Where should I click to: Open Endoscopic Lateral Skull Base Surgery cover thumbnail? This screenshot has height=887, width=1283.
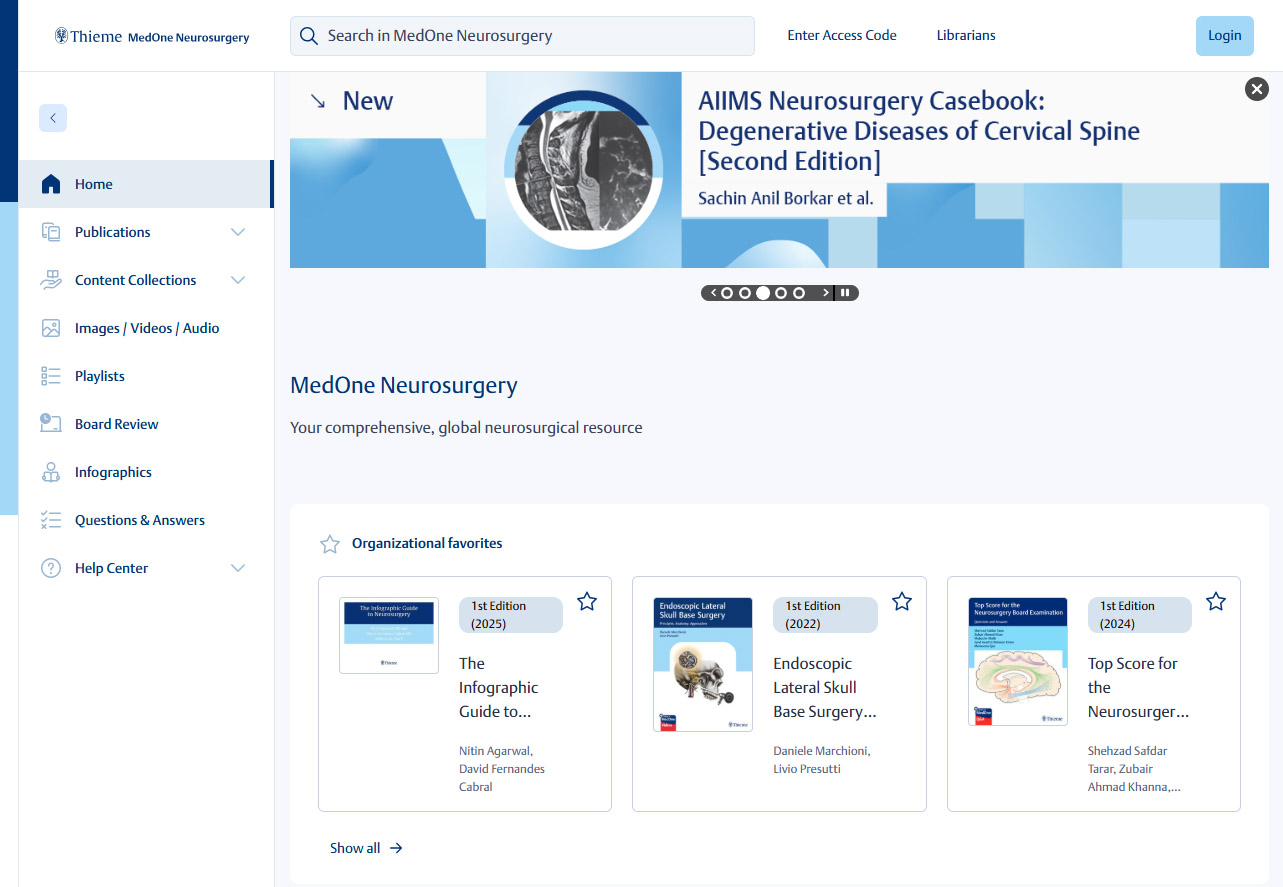coord(703,665)
